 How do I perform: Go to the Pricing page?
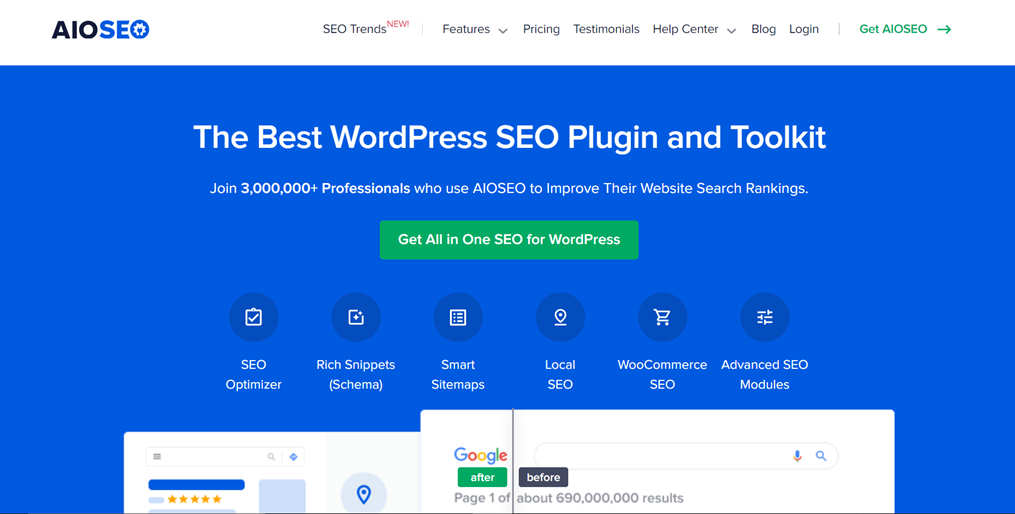[x=541, y=30]
